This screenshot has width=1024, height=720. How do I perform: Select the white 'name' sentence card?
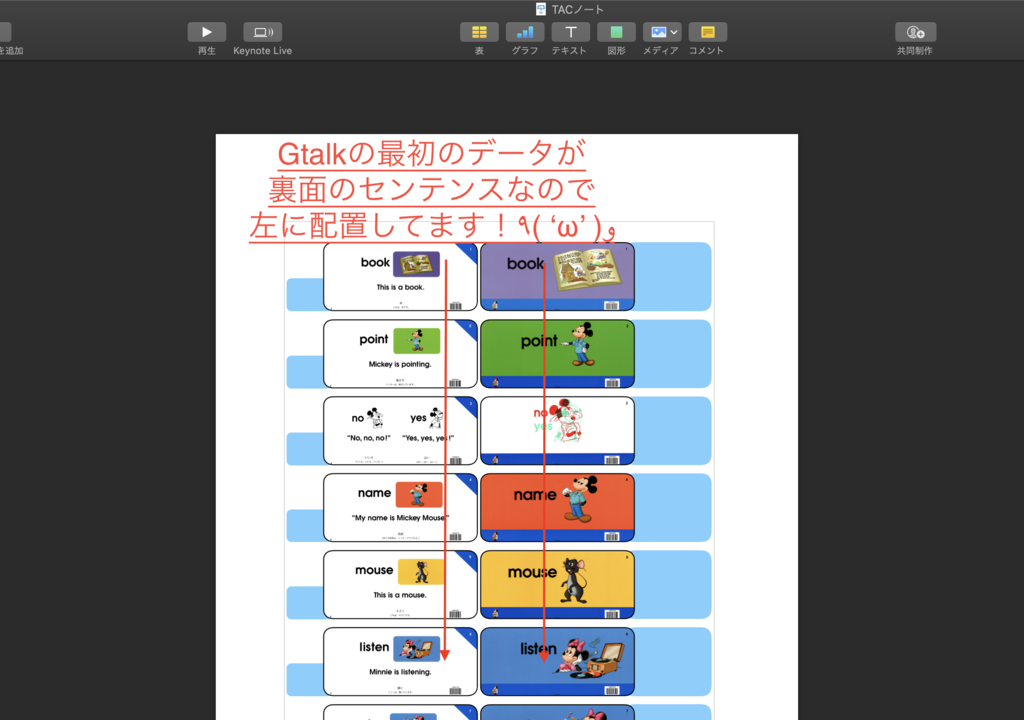pos(400,508)
